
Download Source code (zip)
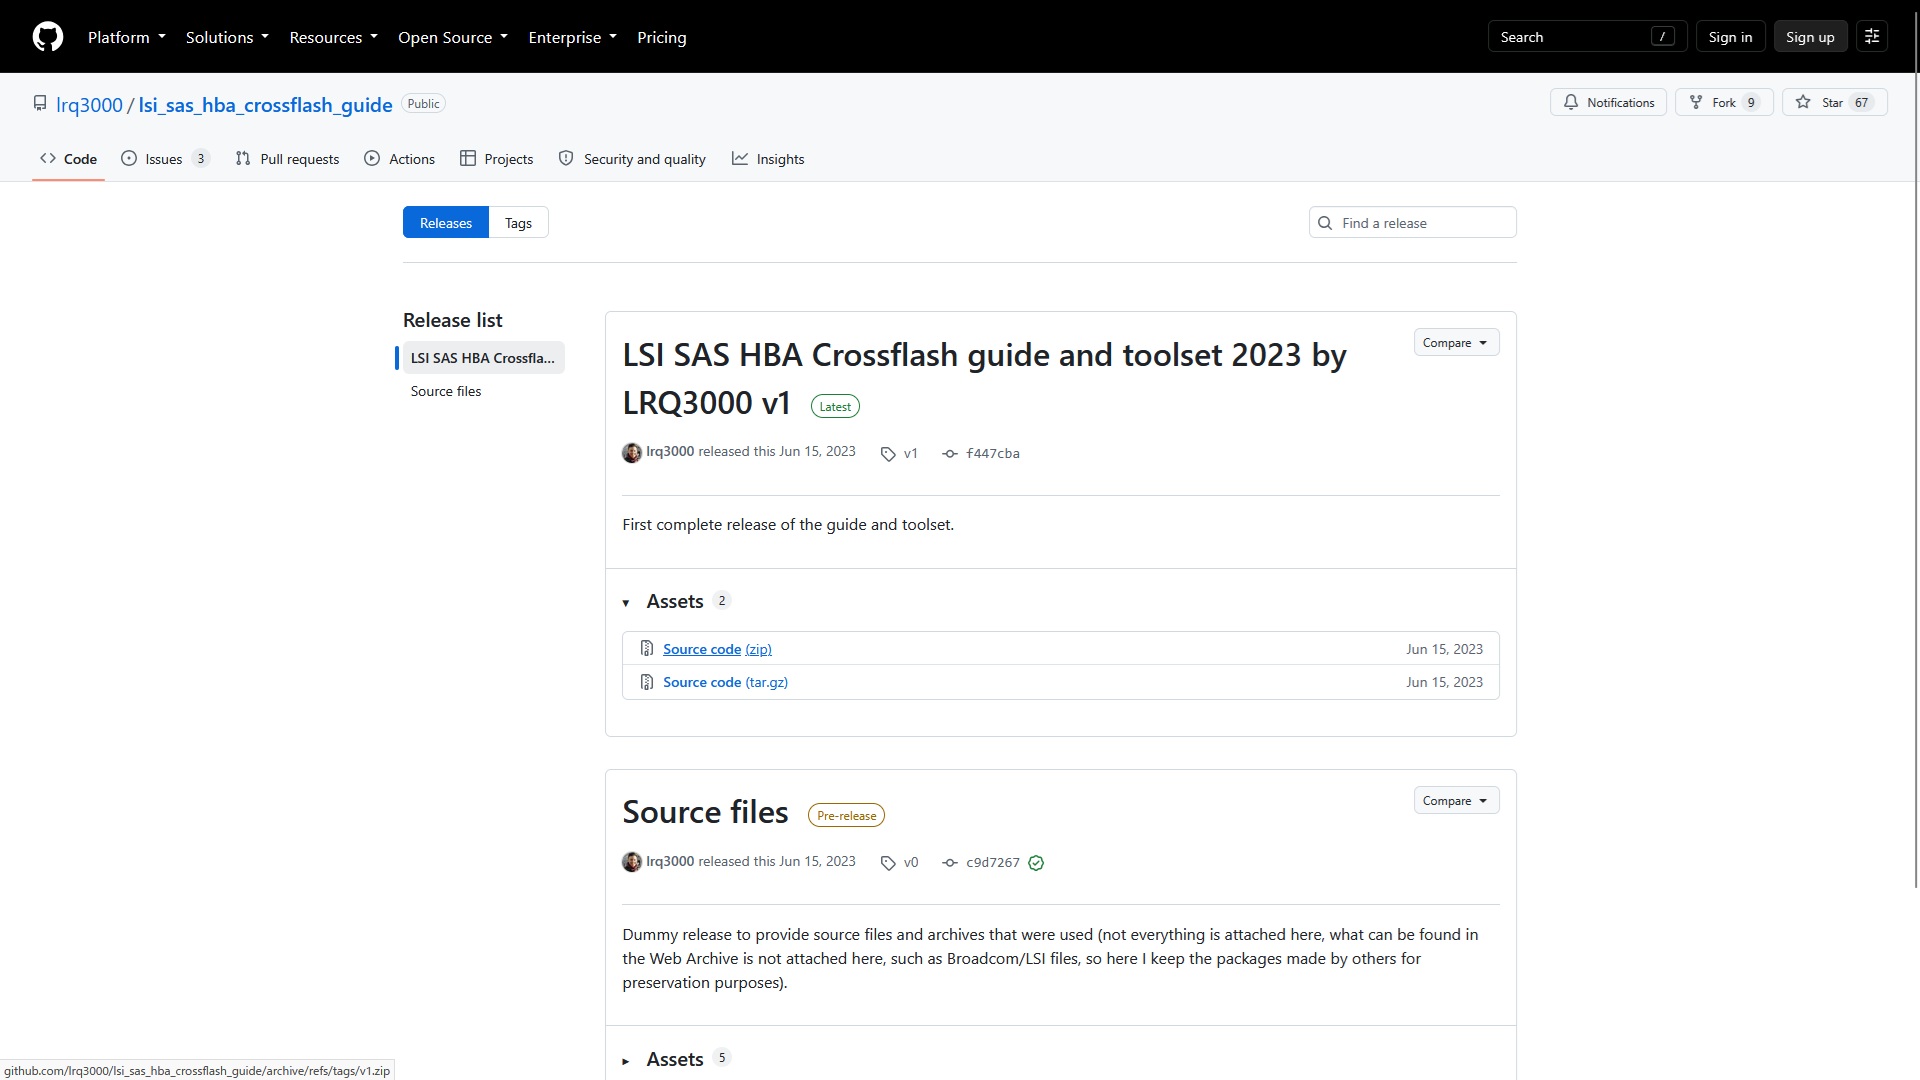click(717, 649)
